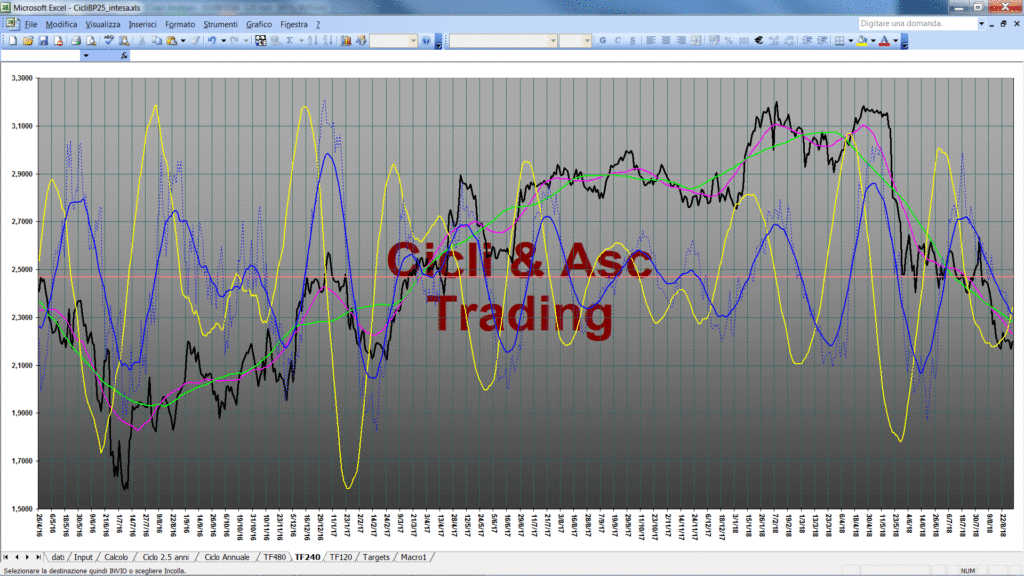Click the Copy icon
The image size is (1024, 576).
(157, 40)
